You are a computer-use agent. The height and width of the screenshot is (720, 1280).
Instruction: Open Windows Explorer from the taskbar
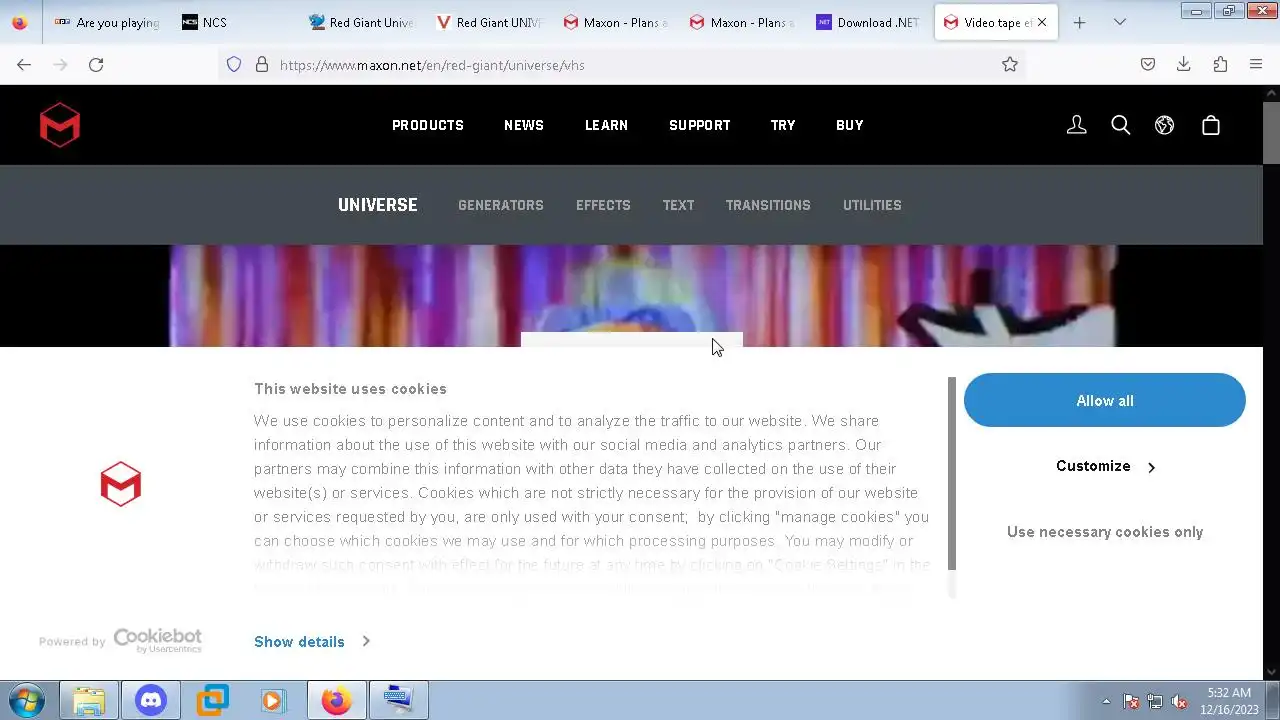(89, 700)
